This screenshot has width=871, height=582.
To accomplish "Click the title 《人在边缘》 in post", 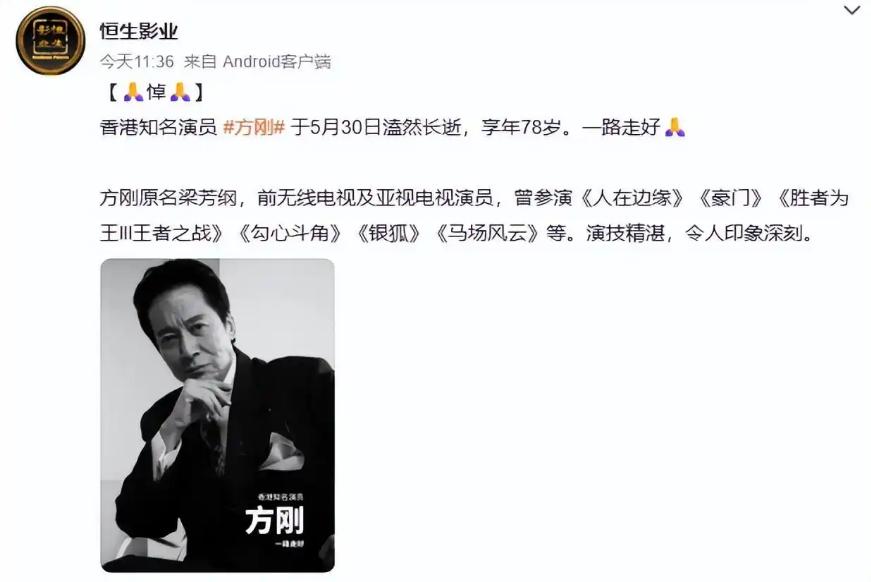I will (x=632, y=198).
